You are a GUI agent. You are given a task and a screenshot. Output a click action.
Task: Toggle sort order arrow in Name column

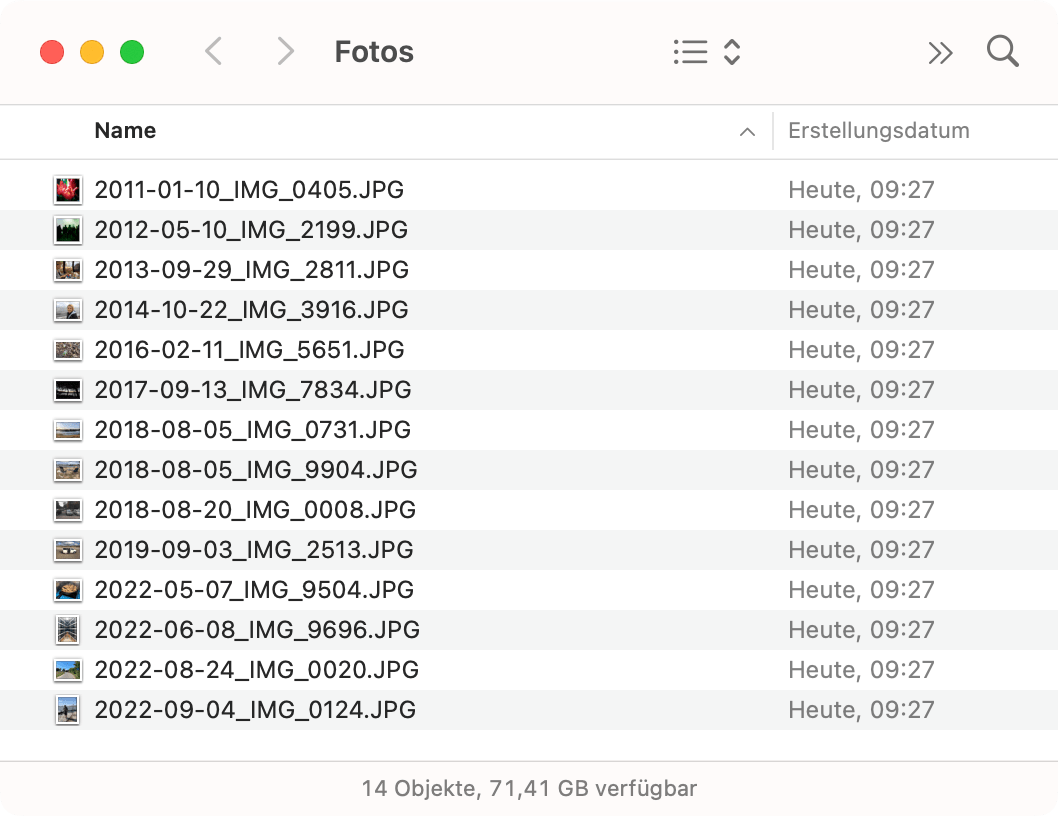(x=746, y=132)
